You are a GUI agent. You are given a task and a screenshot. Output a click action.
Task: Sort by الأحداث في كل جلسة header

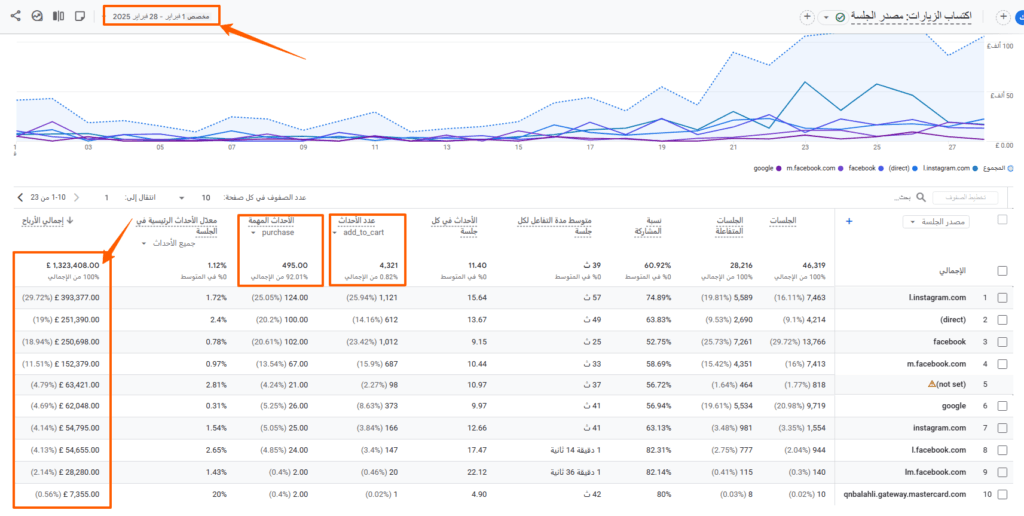(x=454, y=227)
